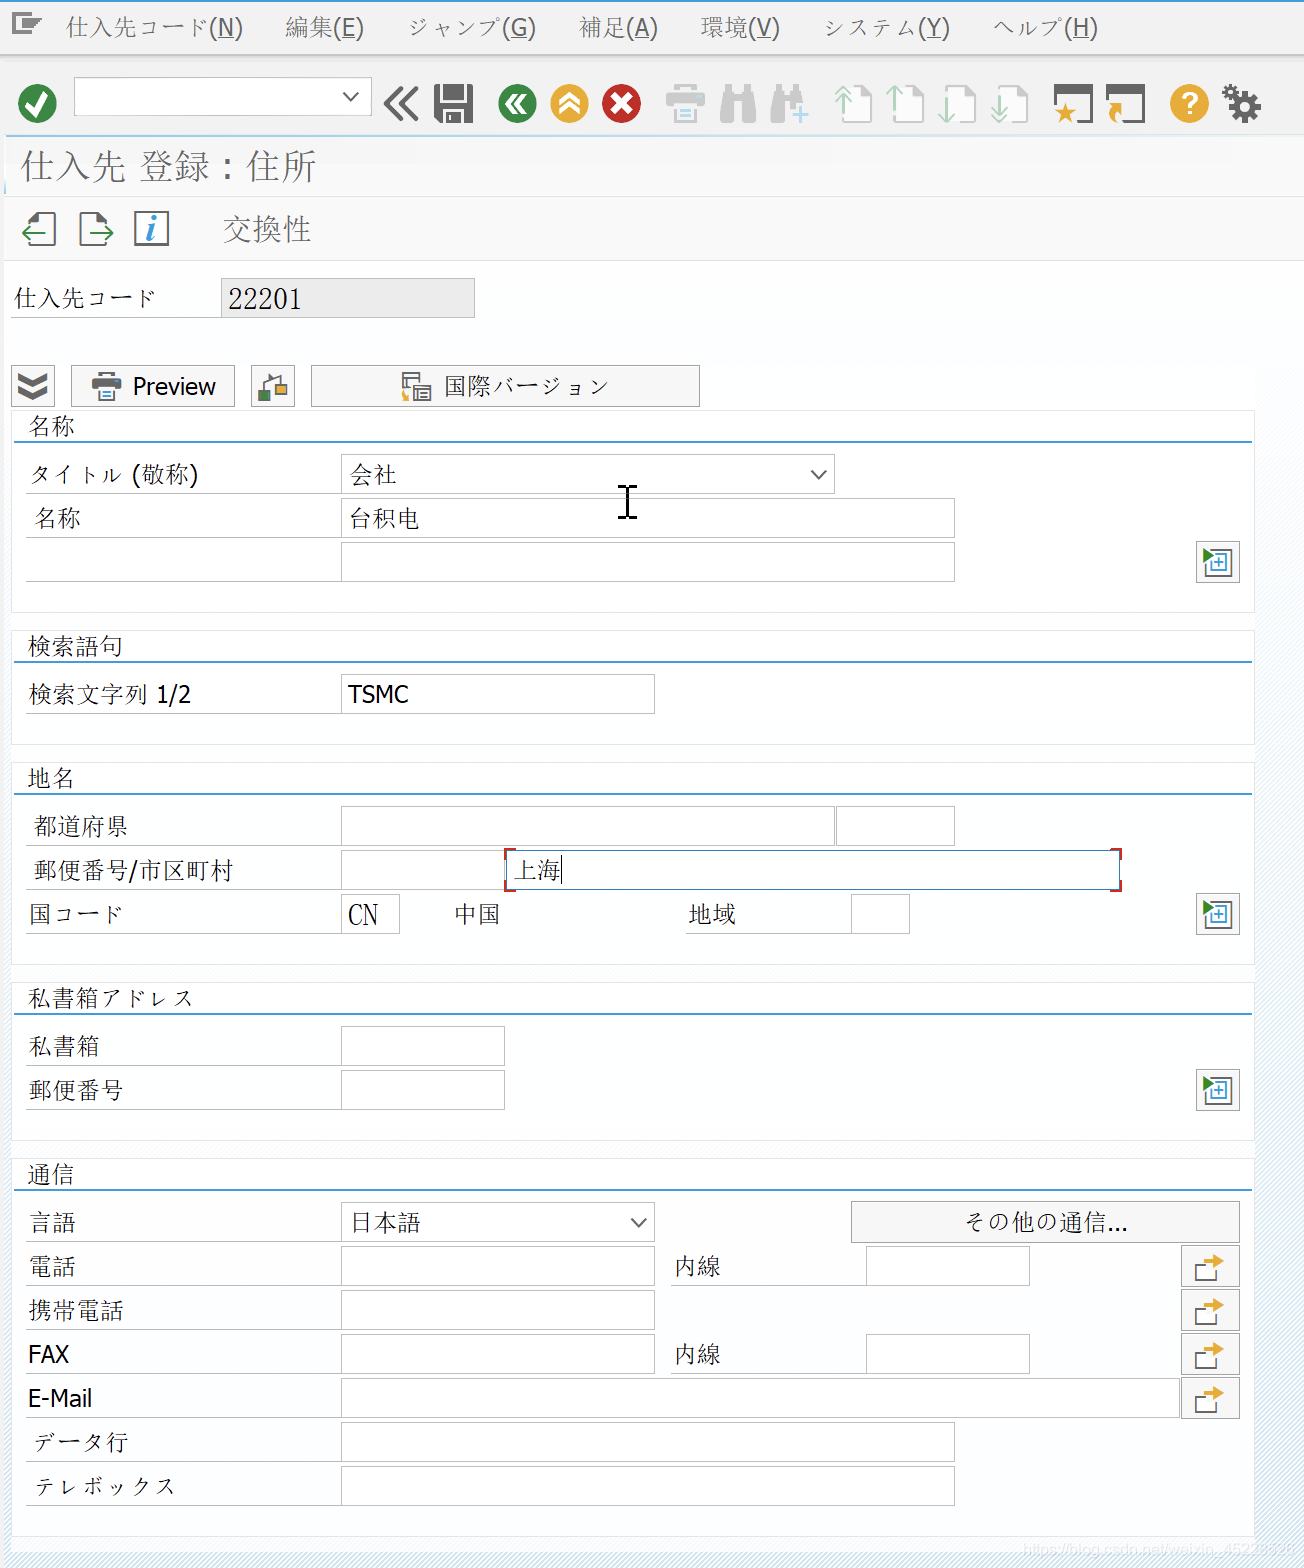
Task: Click the Preview button
Action: pyautogui.click(x=153, y=386)
